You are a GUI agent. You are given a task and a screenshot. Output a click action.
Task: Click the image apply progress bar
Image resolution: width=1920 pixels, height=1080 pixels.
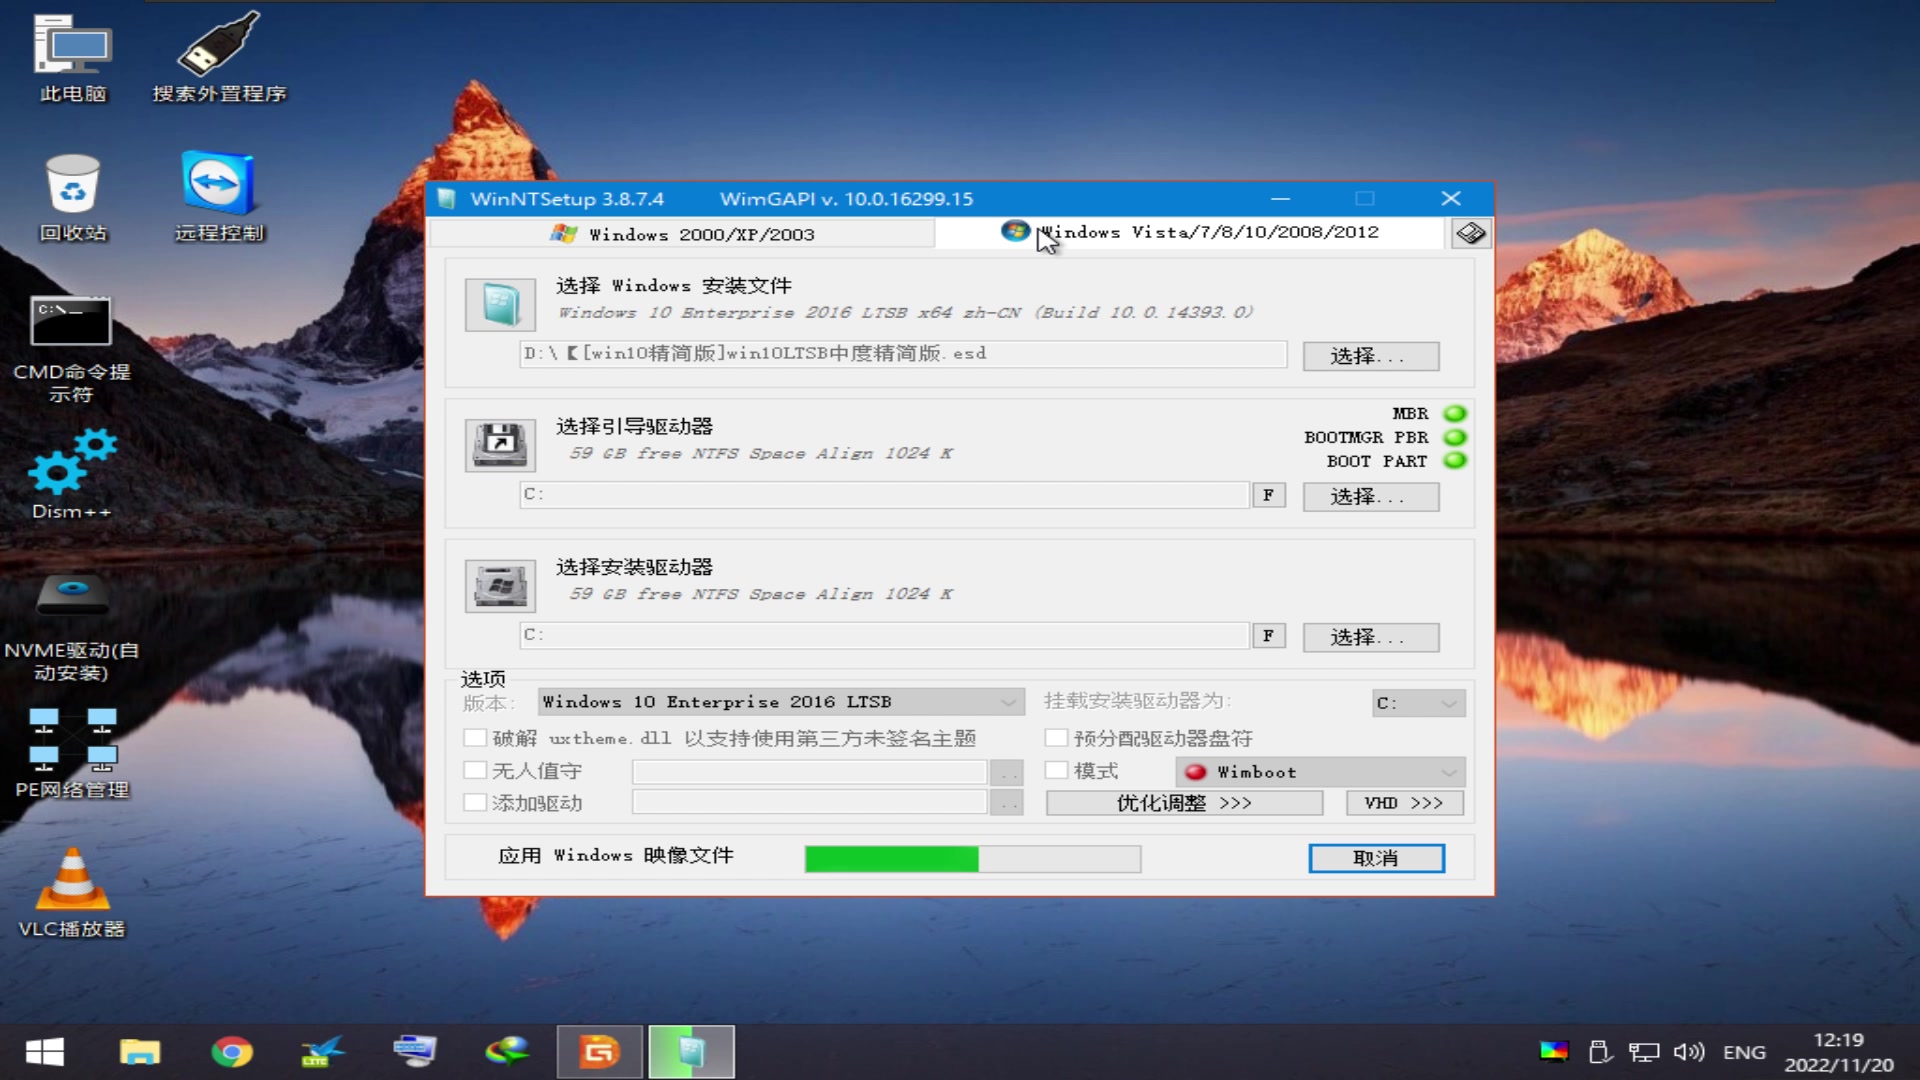(x=972, y=859)
